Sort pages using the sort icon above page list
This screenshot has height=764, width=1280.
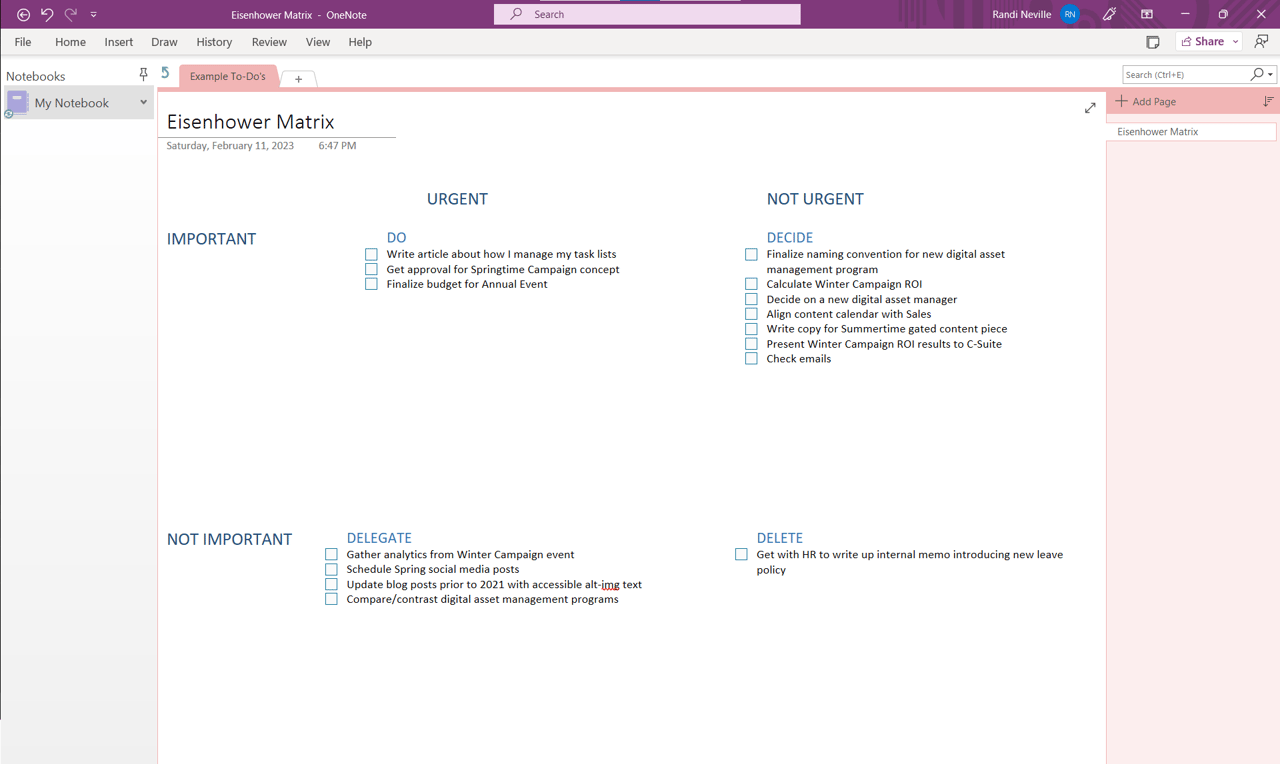(1268, 101)
